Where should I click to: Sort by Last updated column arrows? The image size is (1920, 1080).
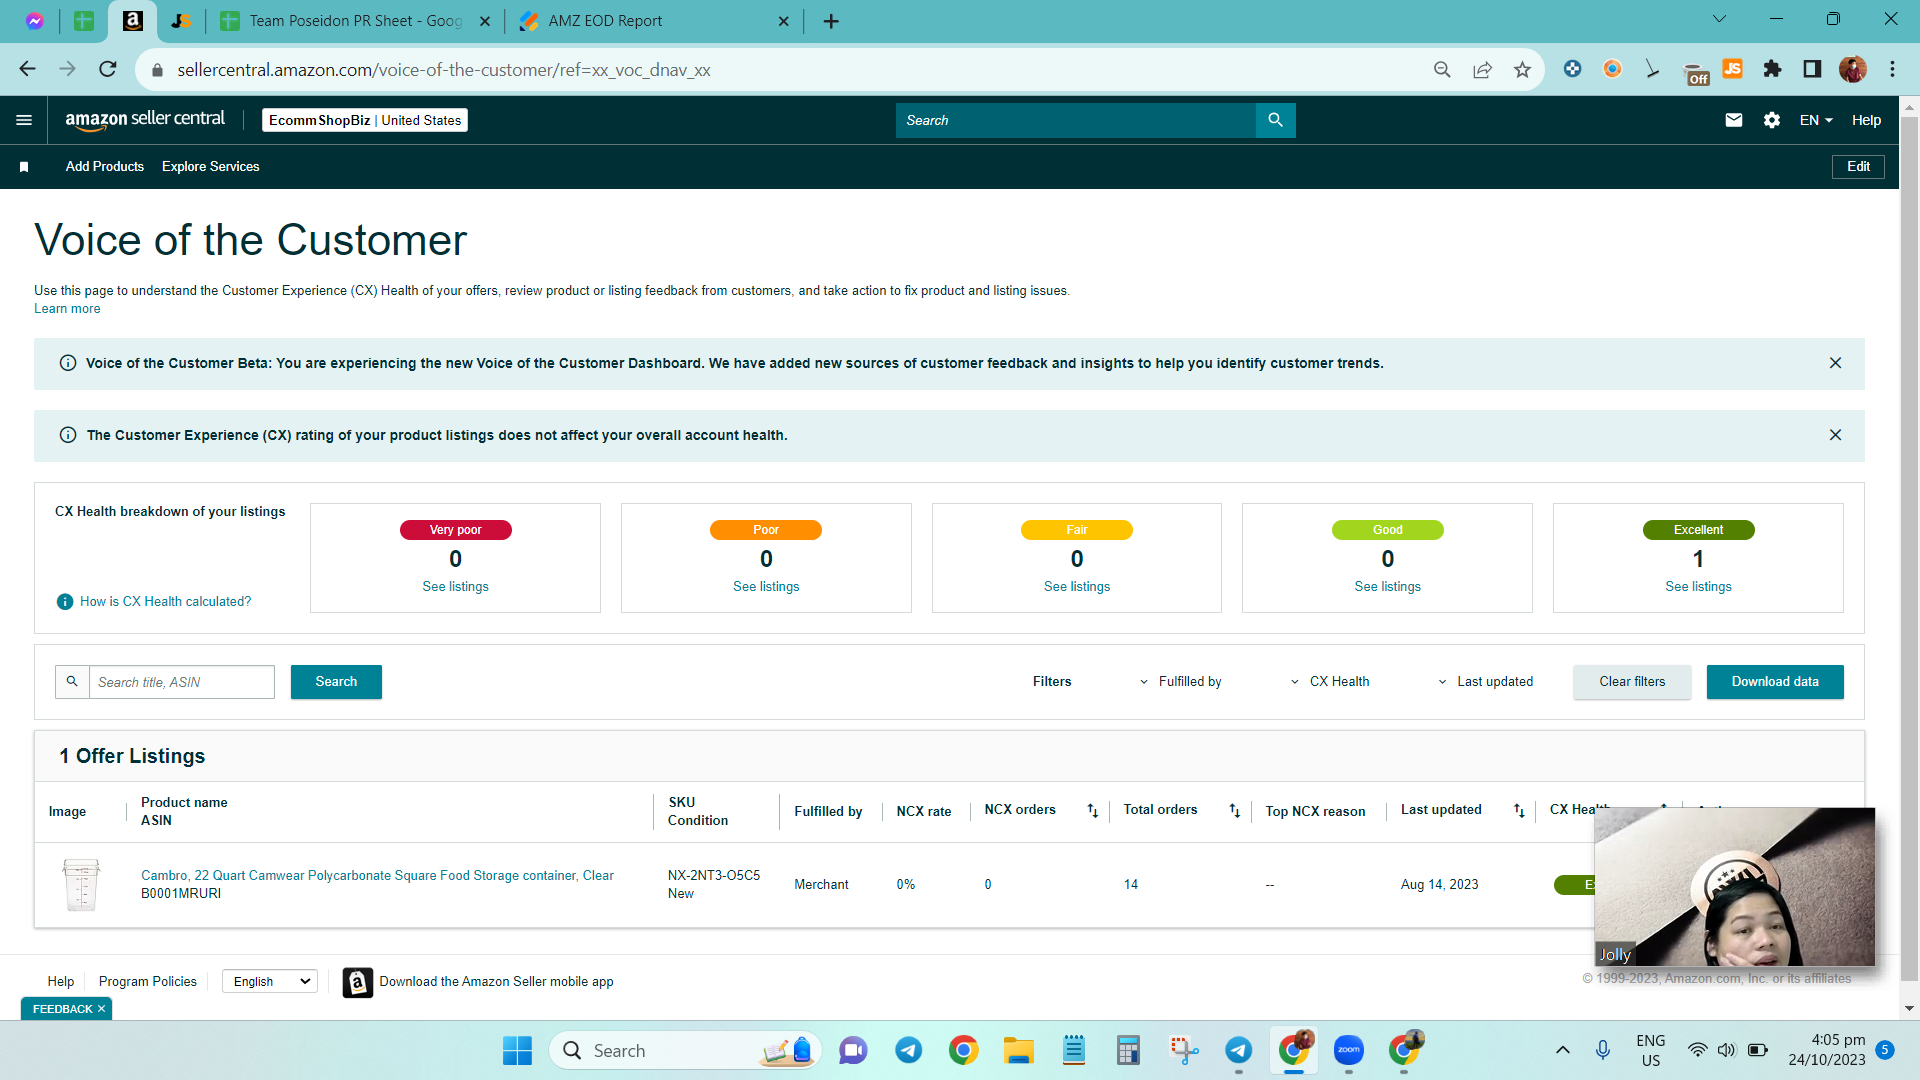coord(1519,811)
